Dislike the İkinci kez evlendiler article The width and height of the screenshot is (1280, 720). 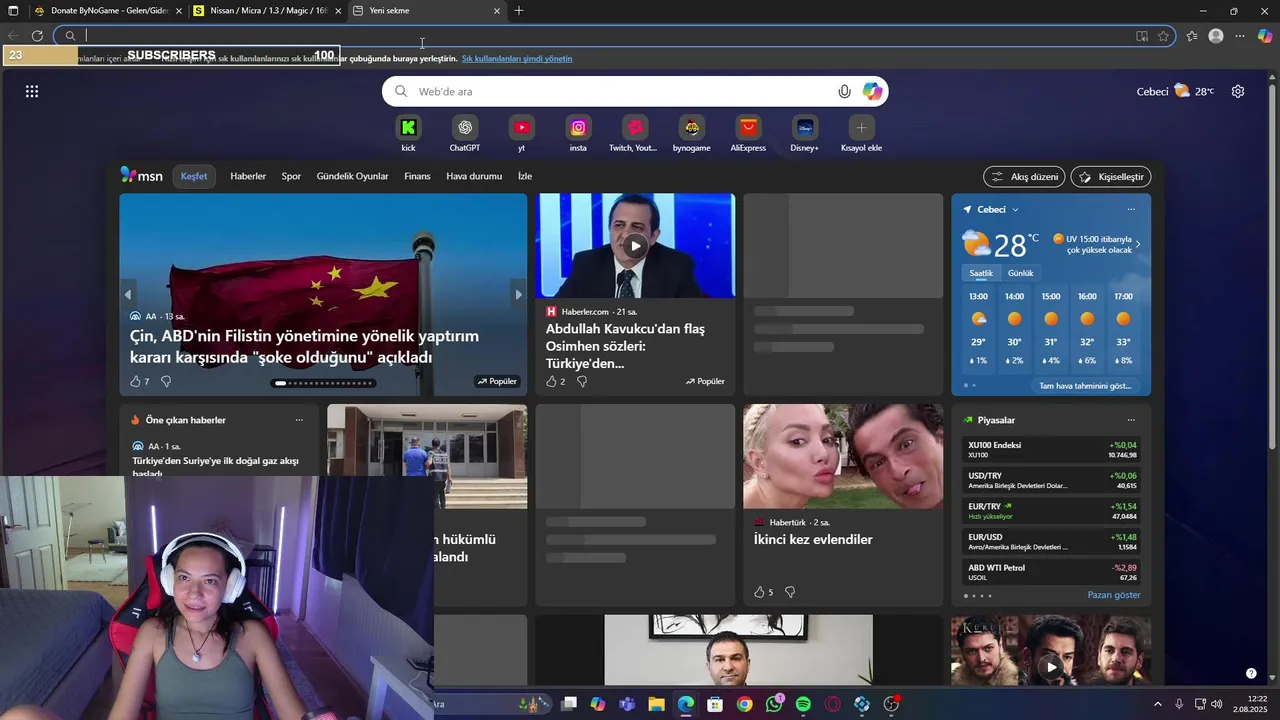pyautogui.click(x=790, y=592)
